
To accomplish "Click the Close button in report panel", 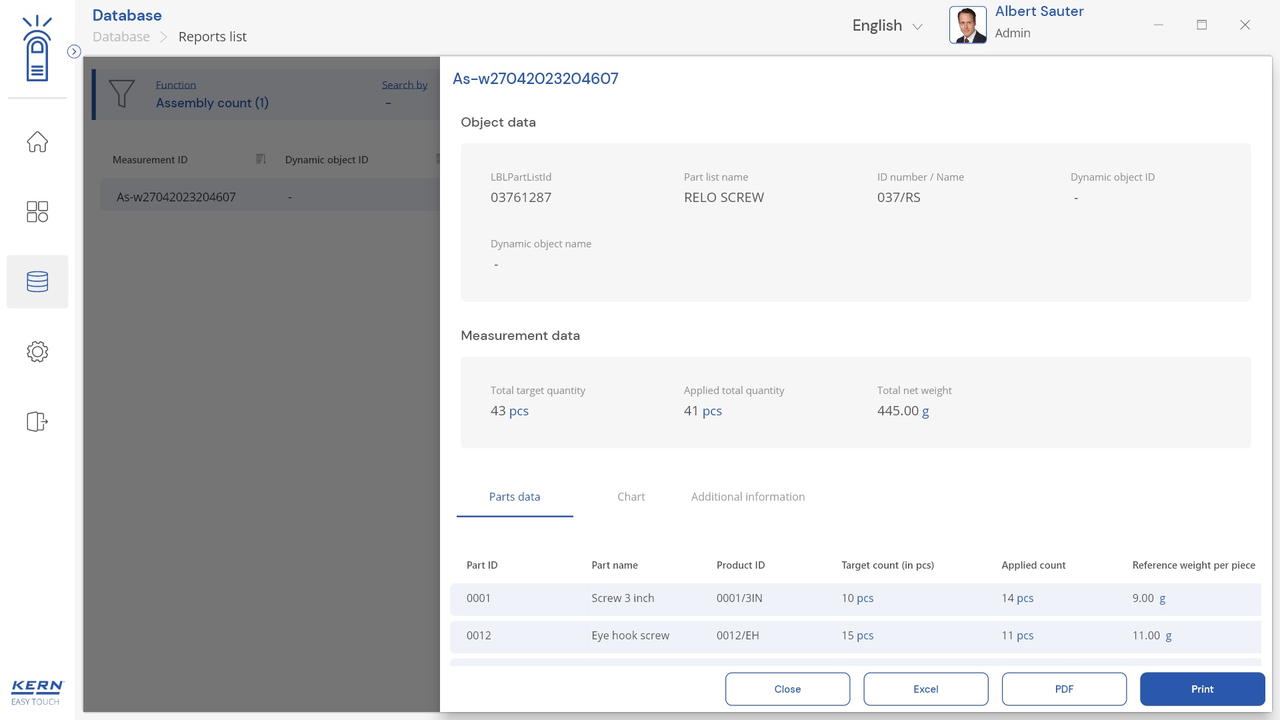I will click(787, 689).
